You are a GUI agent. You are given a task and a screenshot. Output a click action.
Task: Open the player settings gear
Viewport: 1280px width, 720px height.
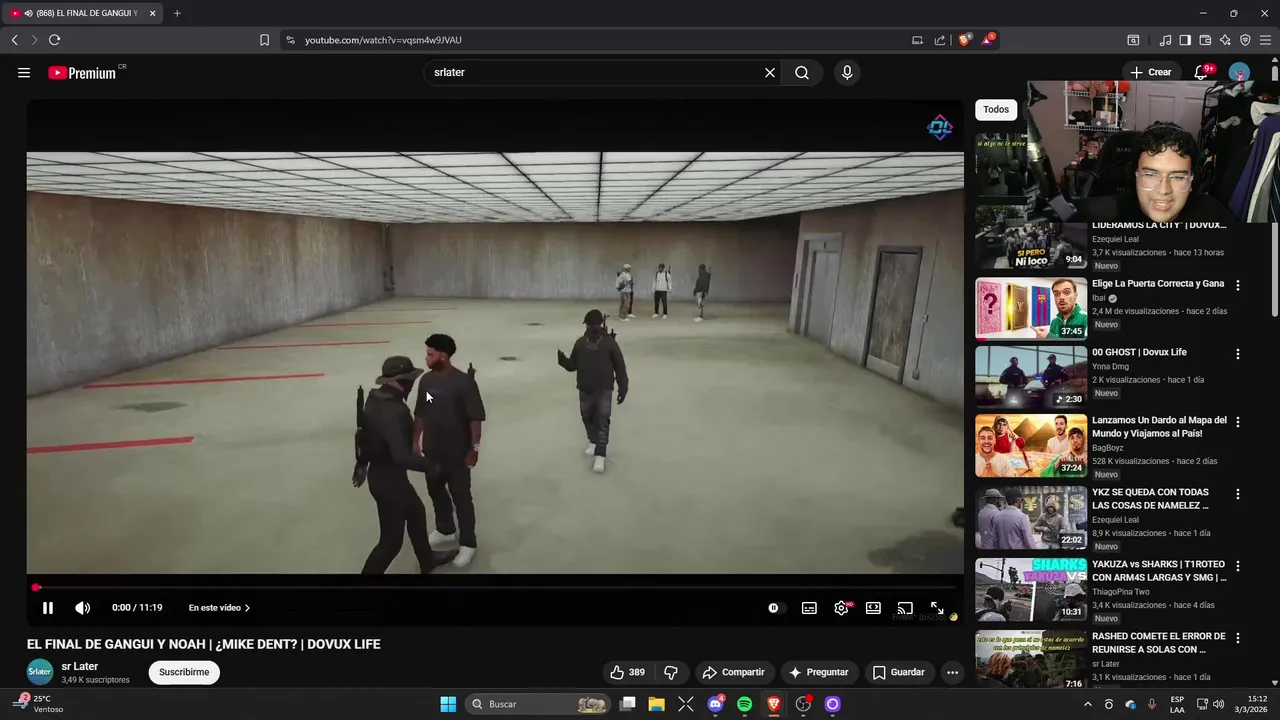point(842,608)
